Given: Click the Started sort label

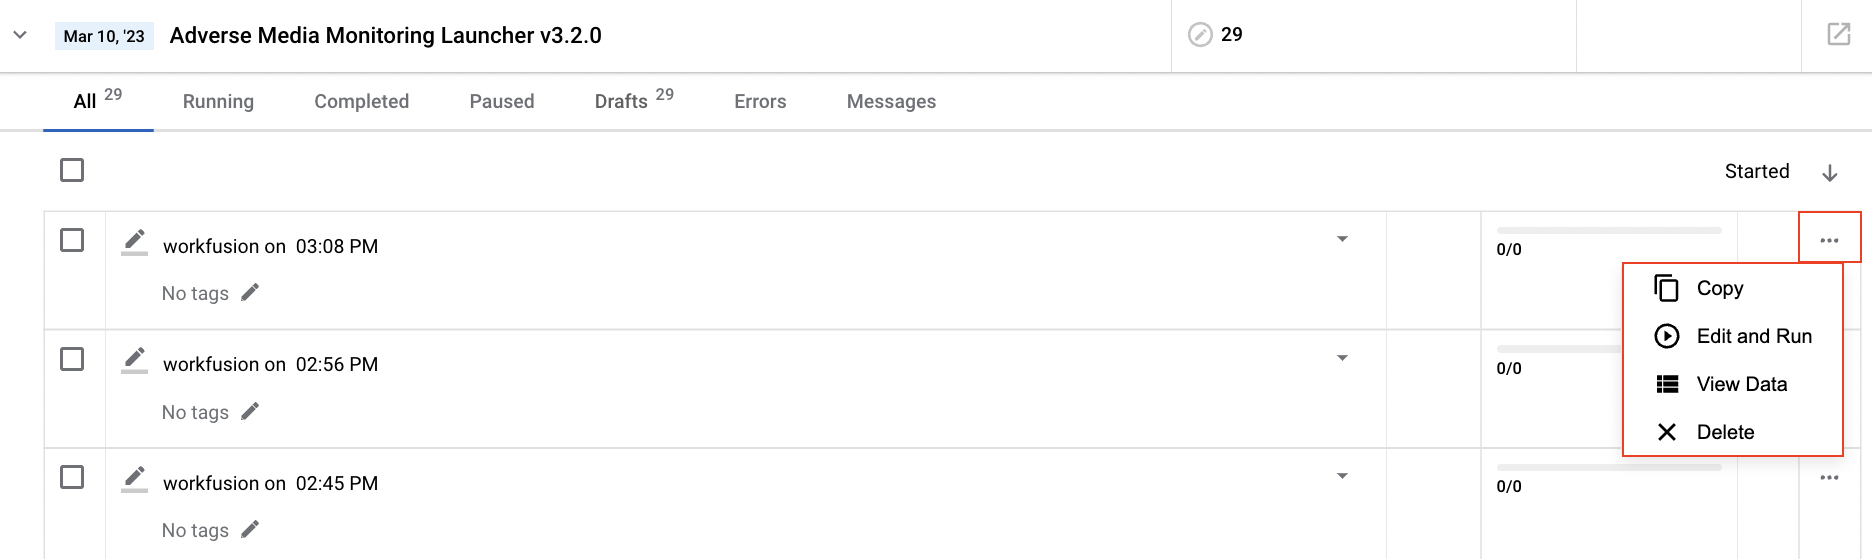Looking at the screenshot, I should (1756, 171).
